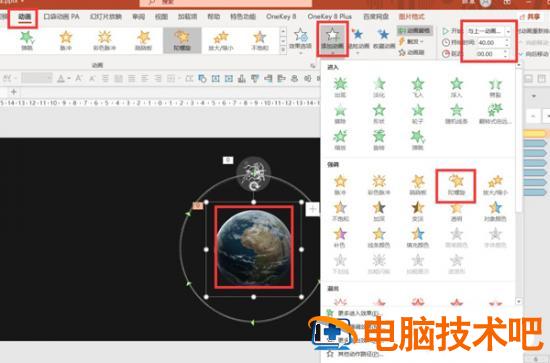Viewport: 550px width, 363px height.
Task: Select 陀螺旋 effect in ribbon animation gallery
Action: click(x=182, y=40)
